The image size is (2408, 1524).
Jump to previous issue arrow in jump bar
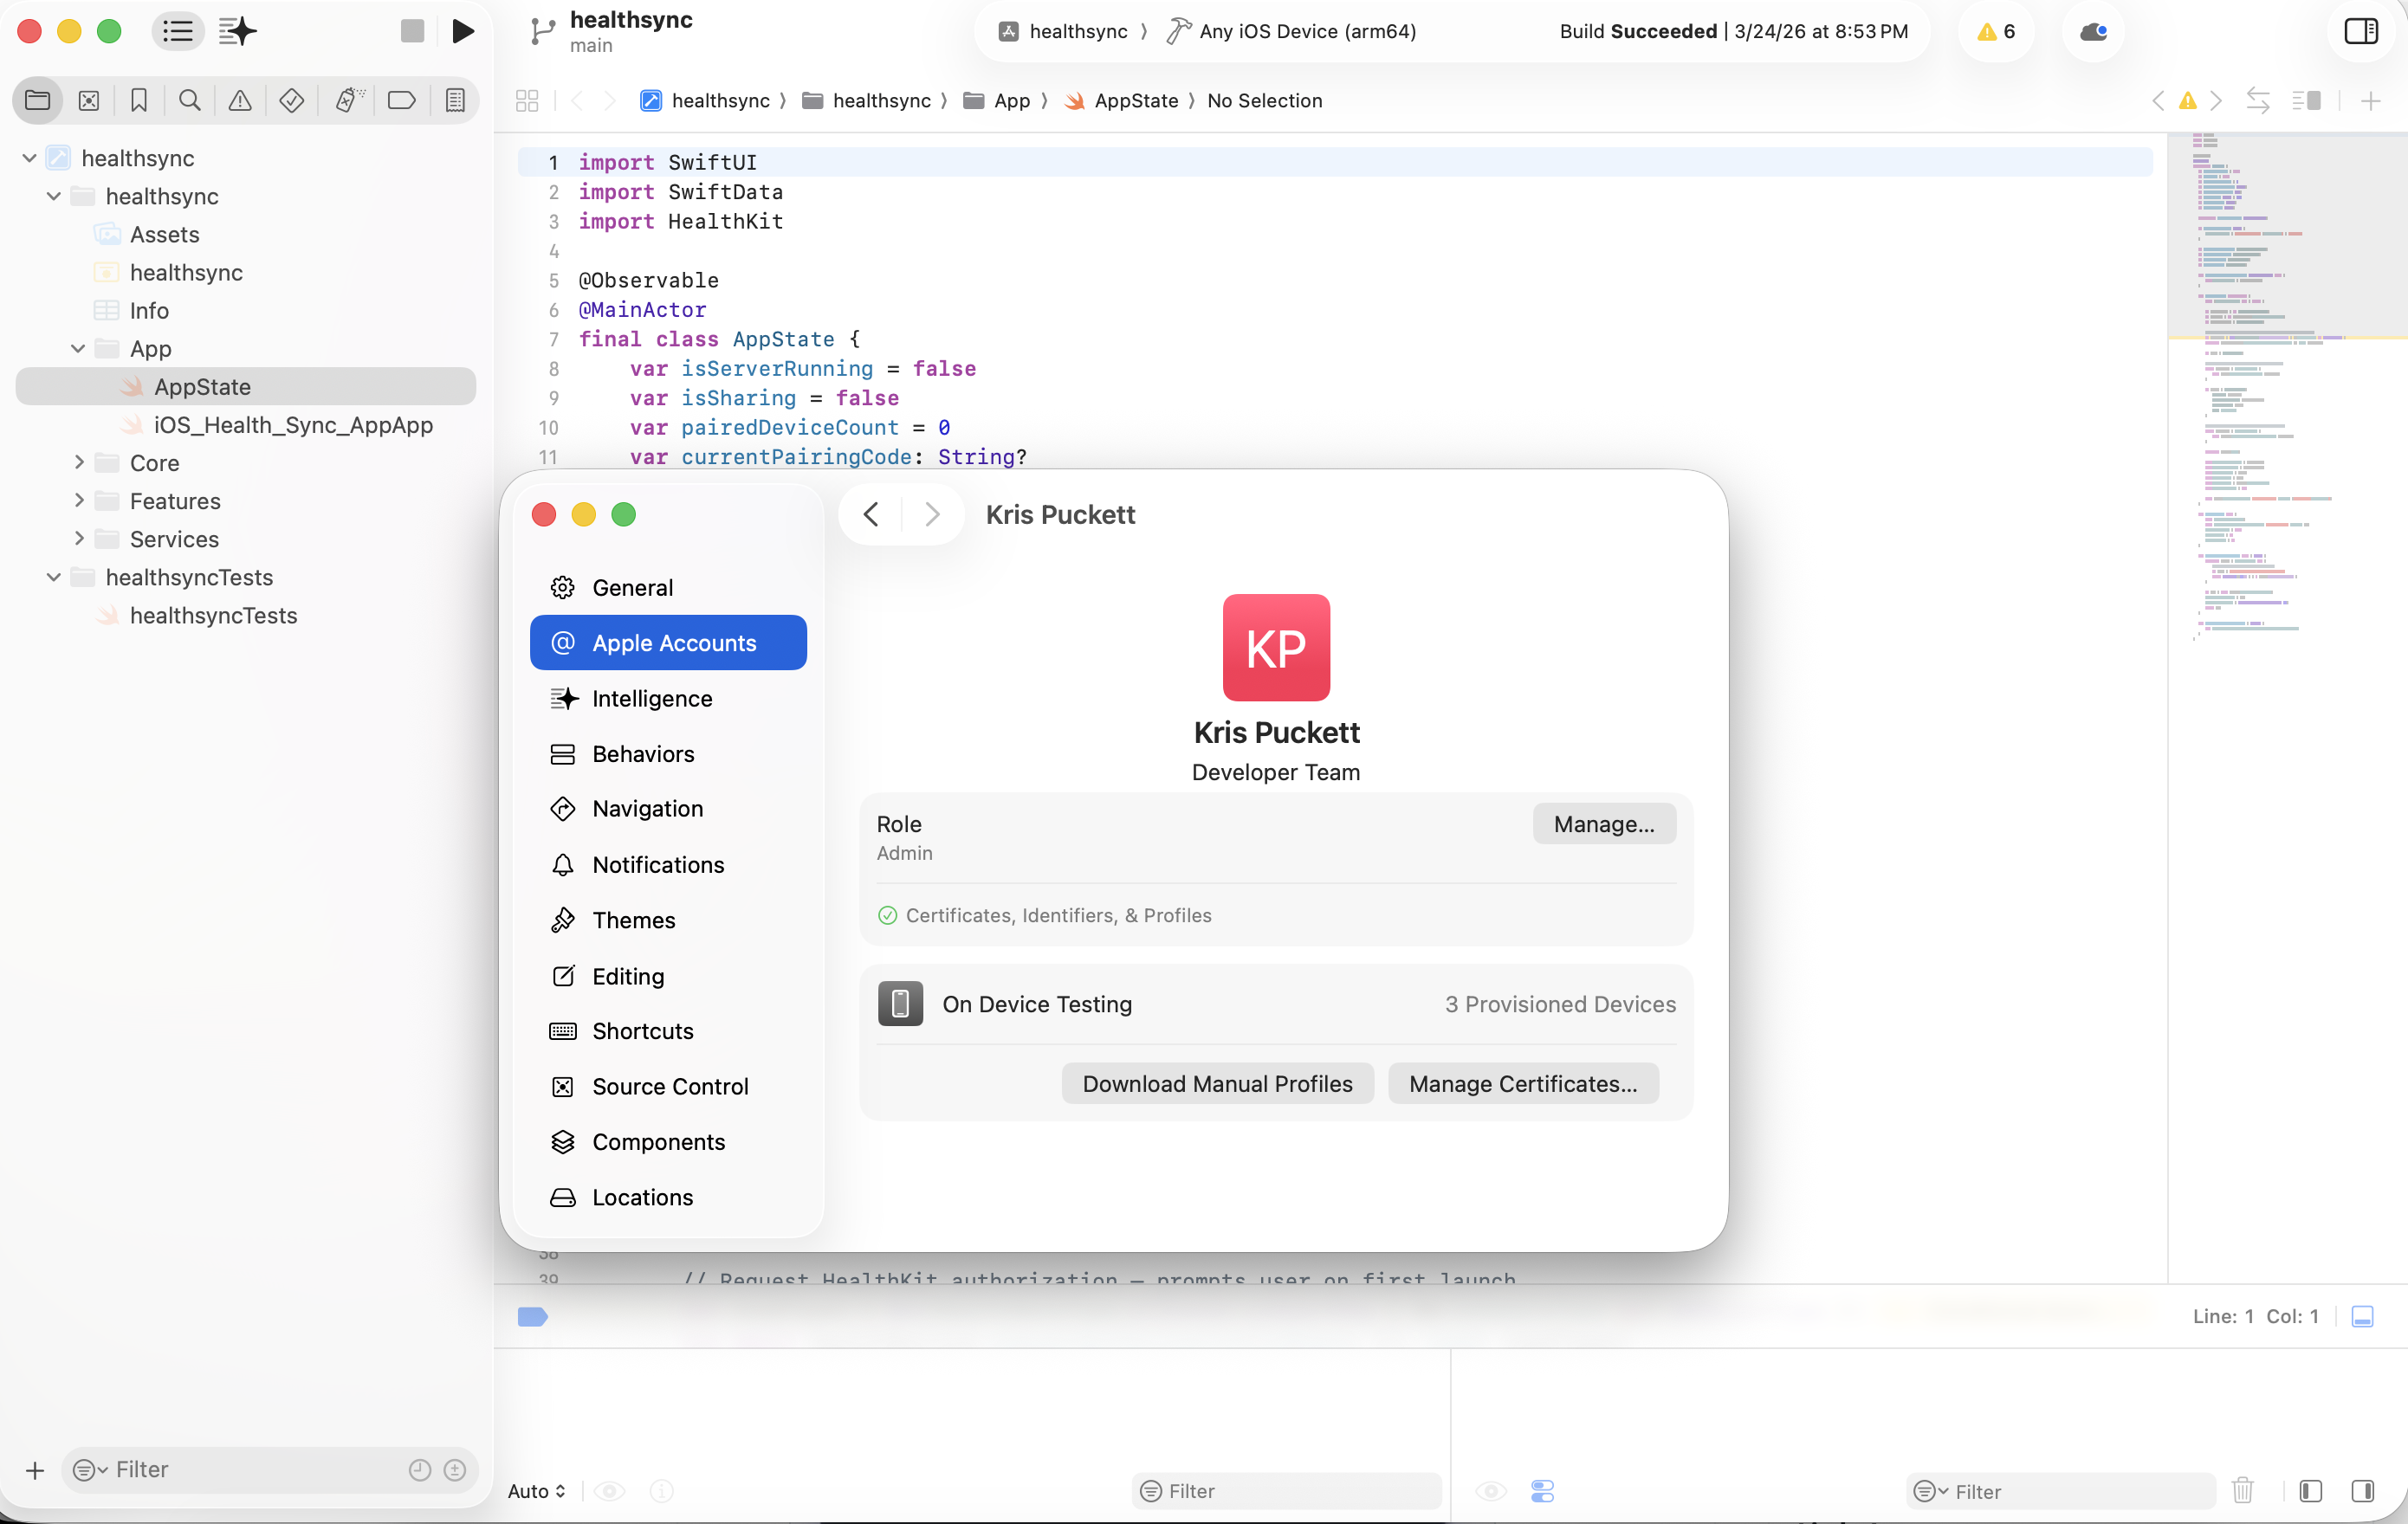(2158, 100)
